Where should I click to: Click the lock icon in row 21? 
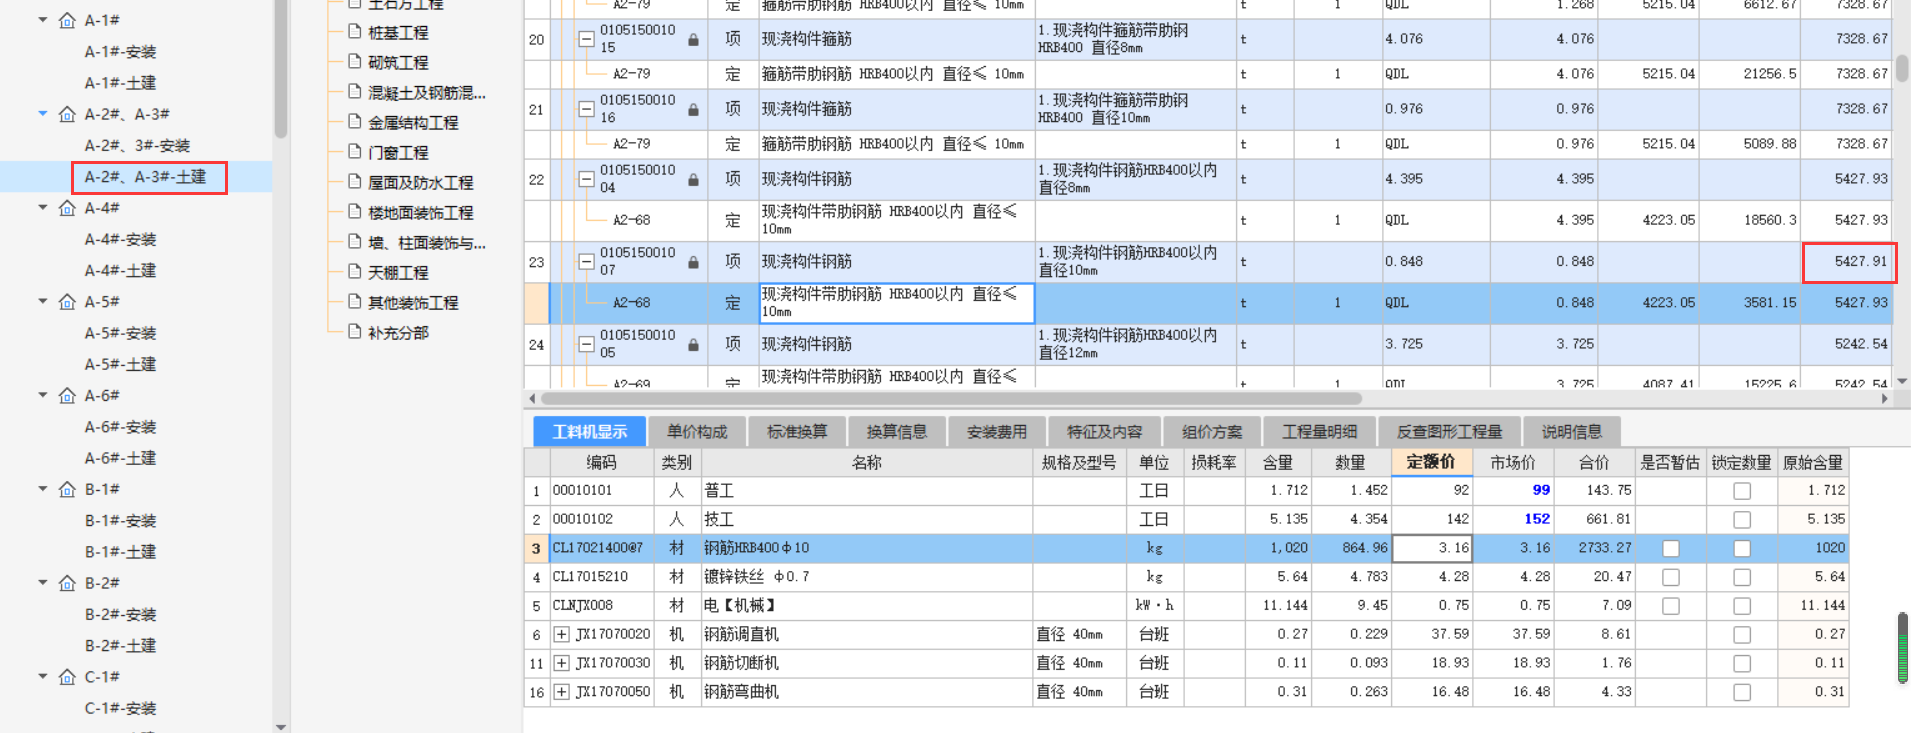pyautogui.click(x=693, y=110)
